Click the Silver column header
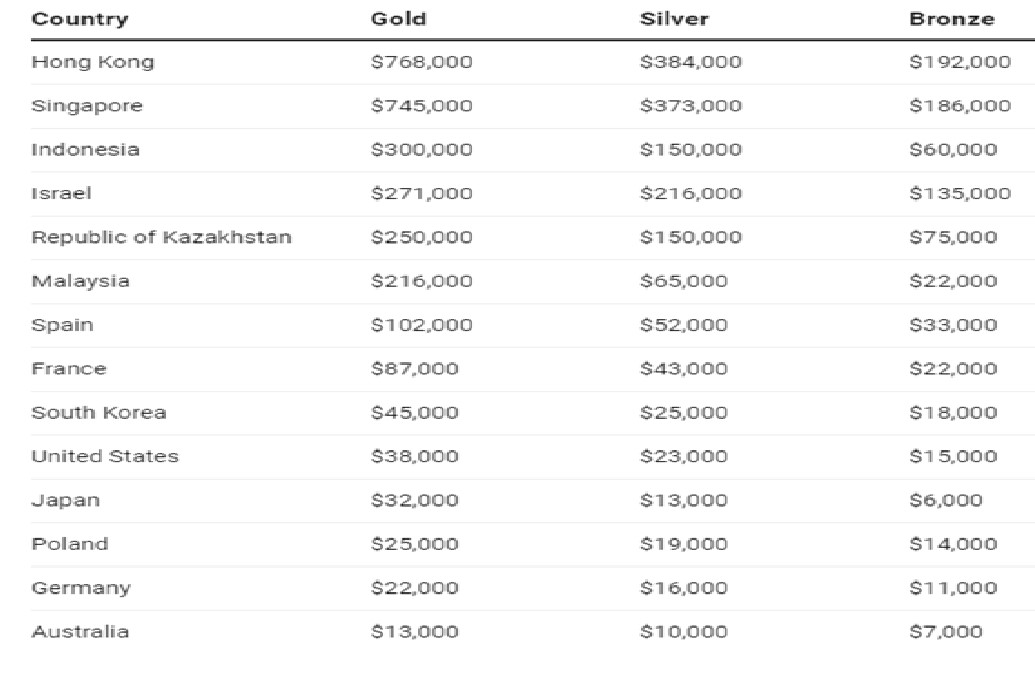The width and height of the screenshot is (1035, 684). click(x=675, y=18)
